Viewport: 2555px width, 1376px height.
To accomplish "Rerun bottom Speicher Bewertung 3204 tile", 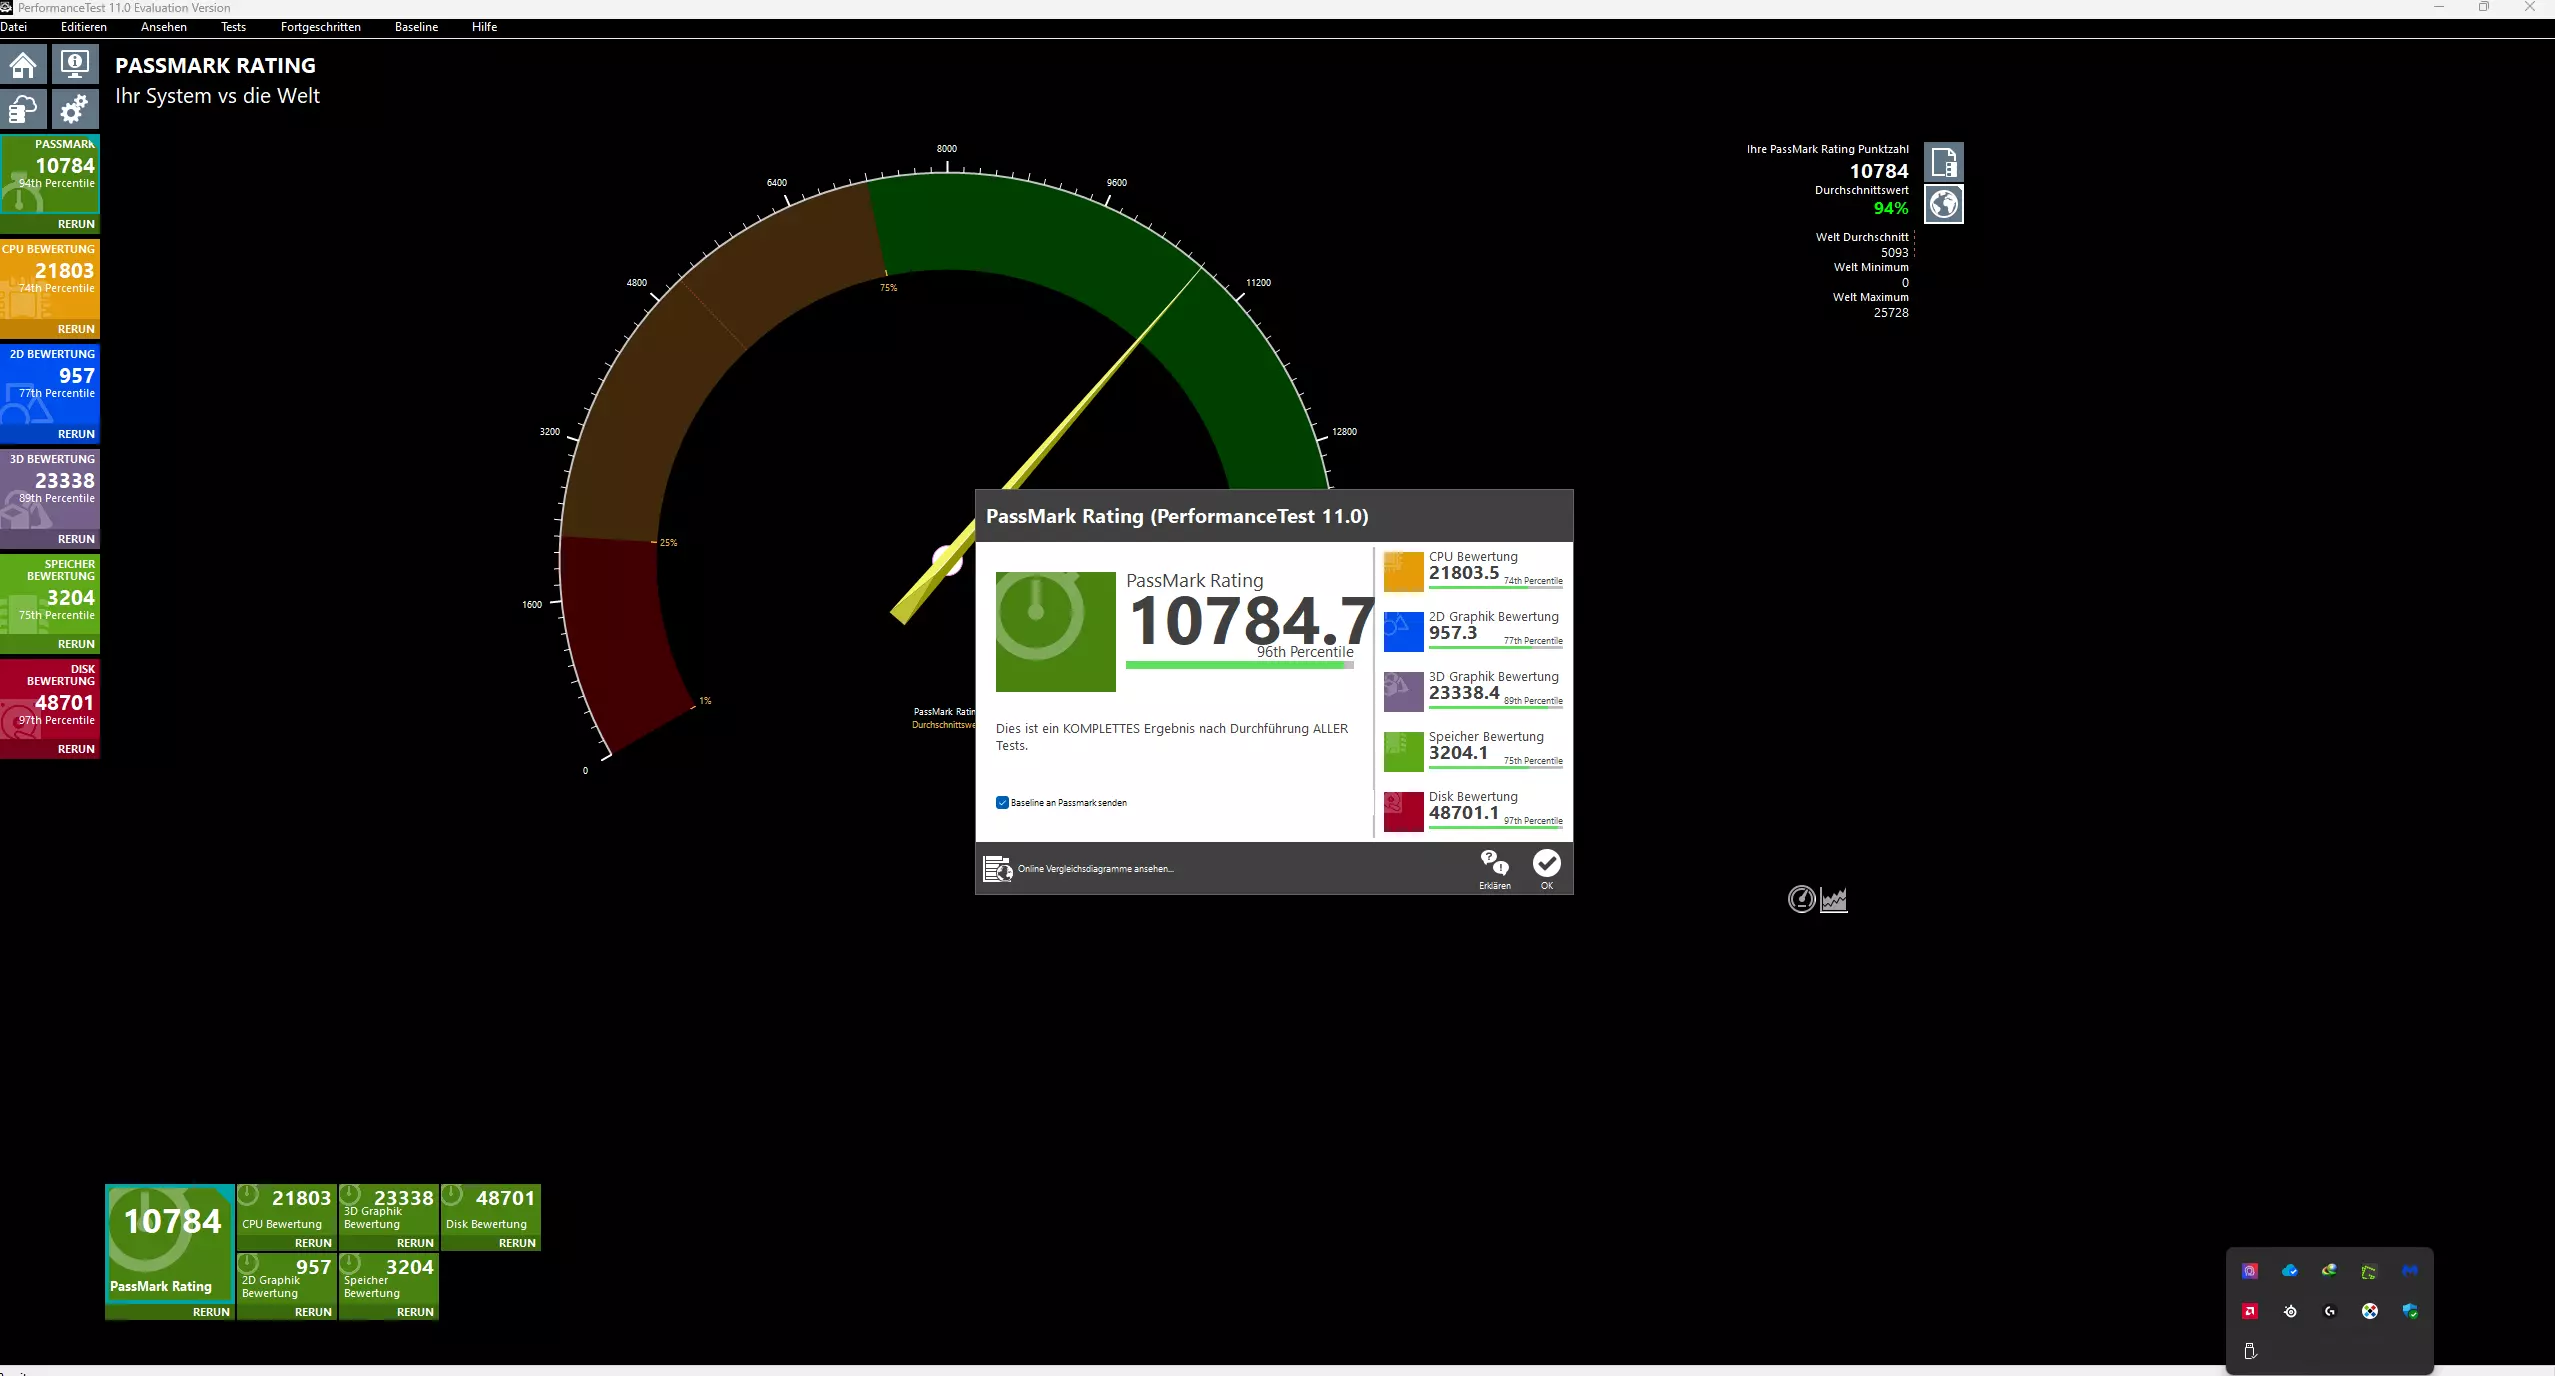I will 415,1312.
